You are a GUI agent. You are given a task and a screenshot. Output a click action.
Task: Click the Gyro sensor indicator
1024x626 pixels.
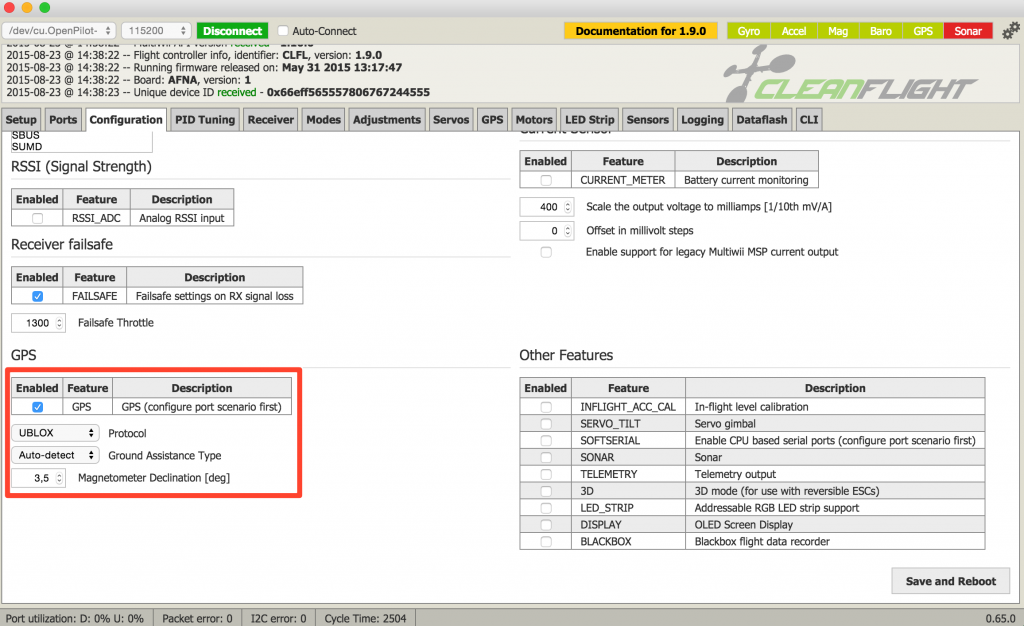tap(748, 31)
